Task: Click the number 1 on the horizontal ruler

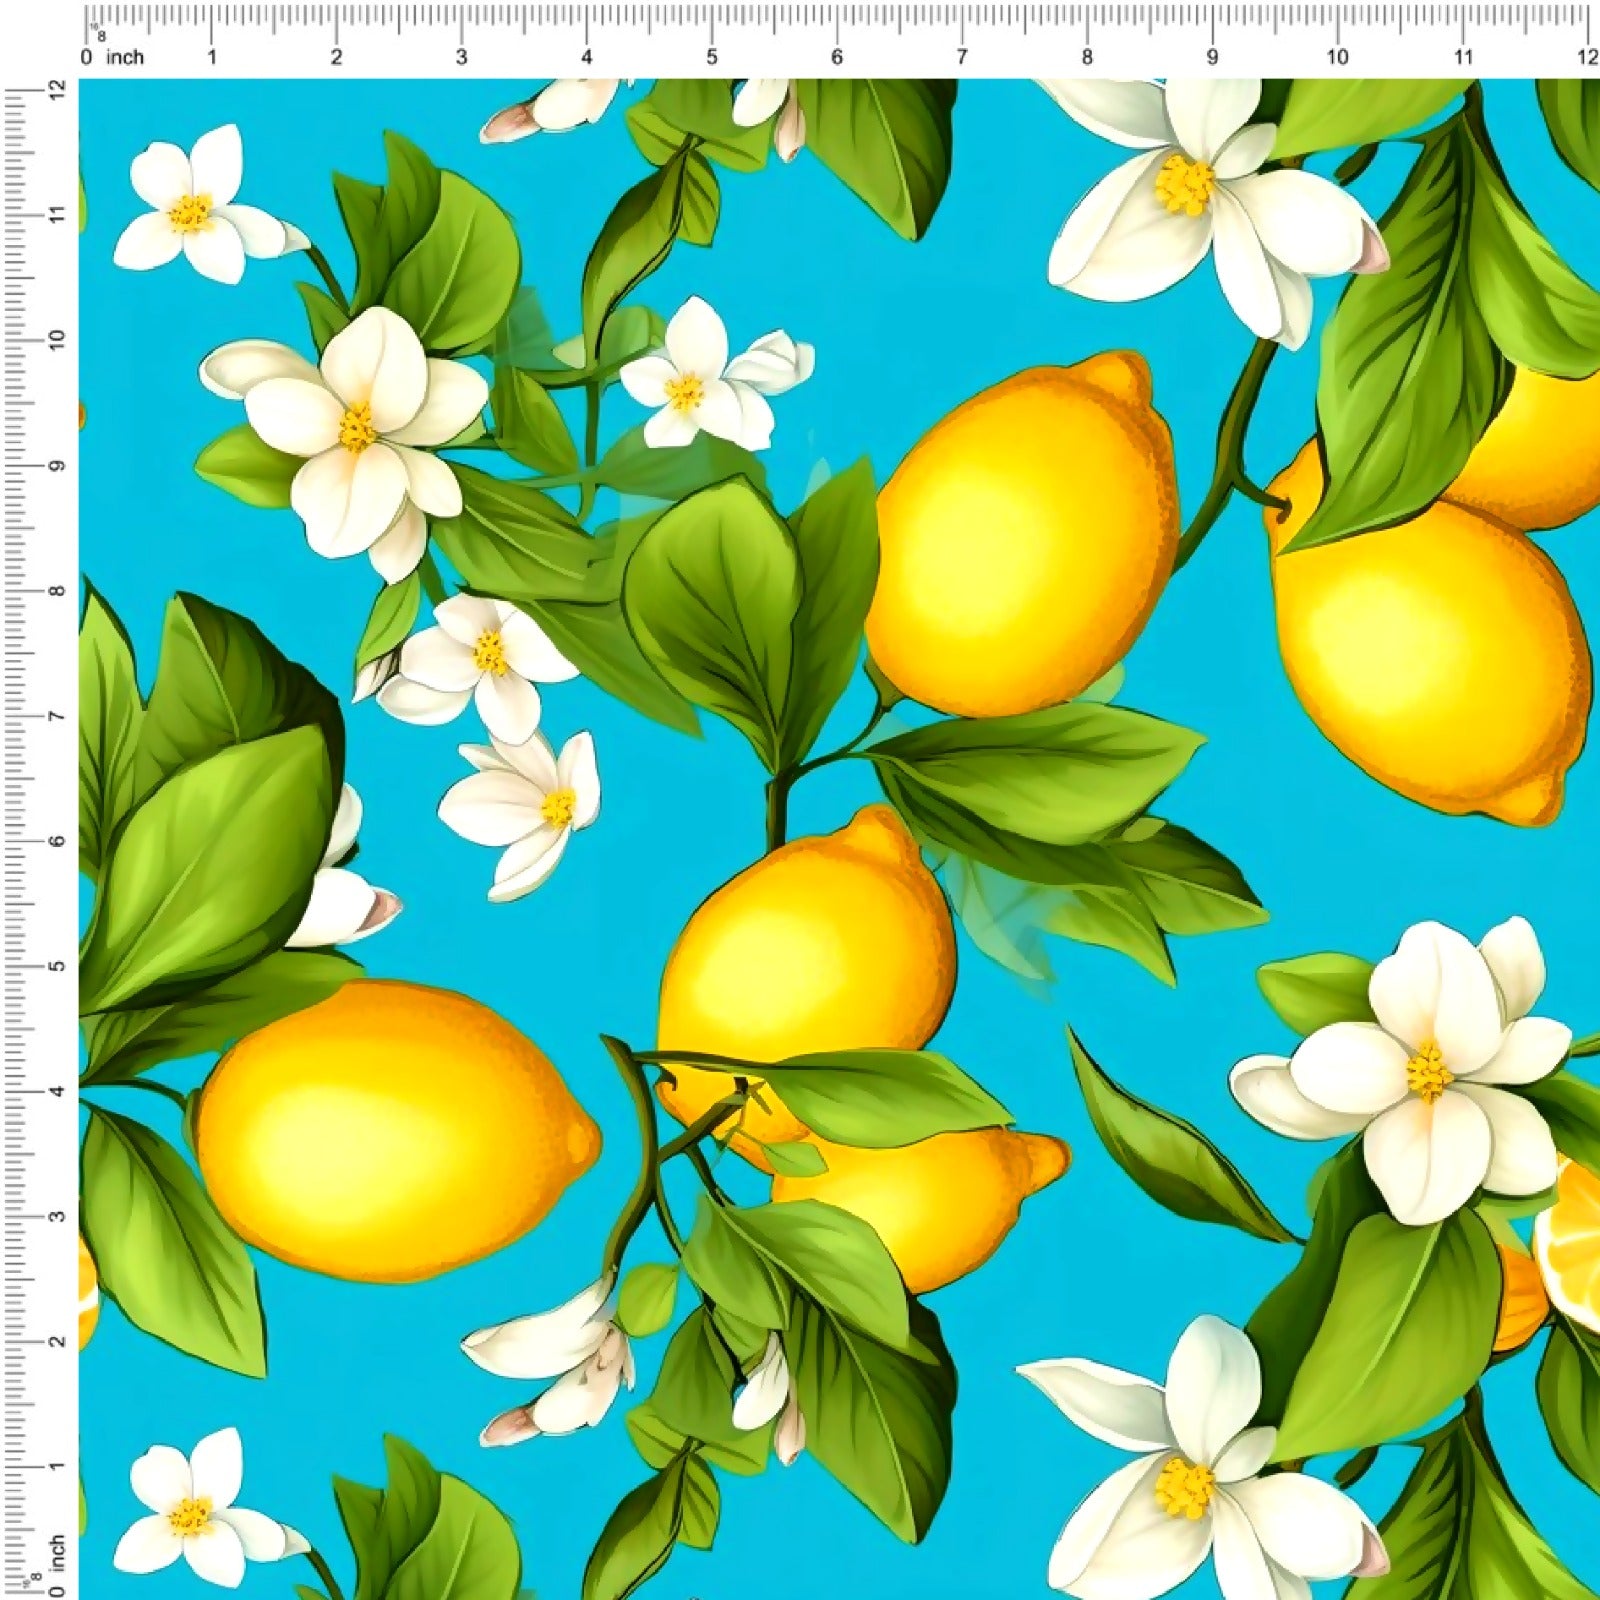Action: (212, 57)
